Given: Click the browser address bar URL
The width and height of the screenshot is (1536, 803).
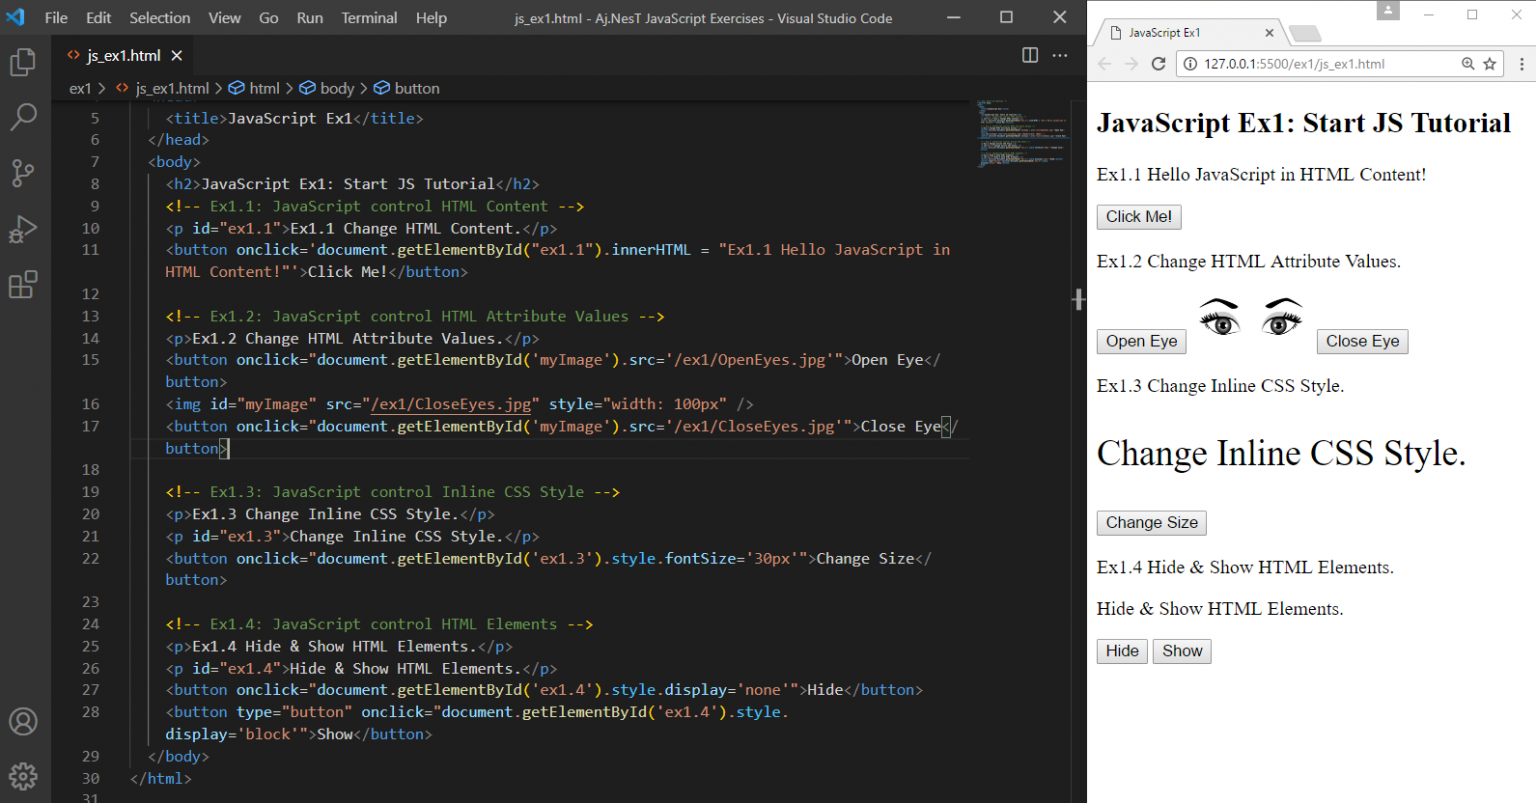Looking at the screenshot, I should 1294,64.
